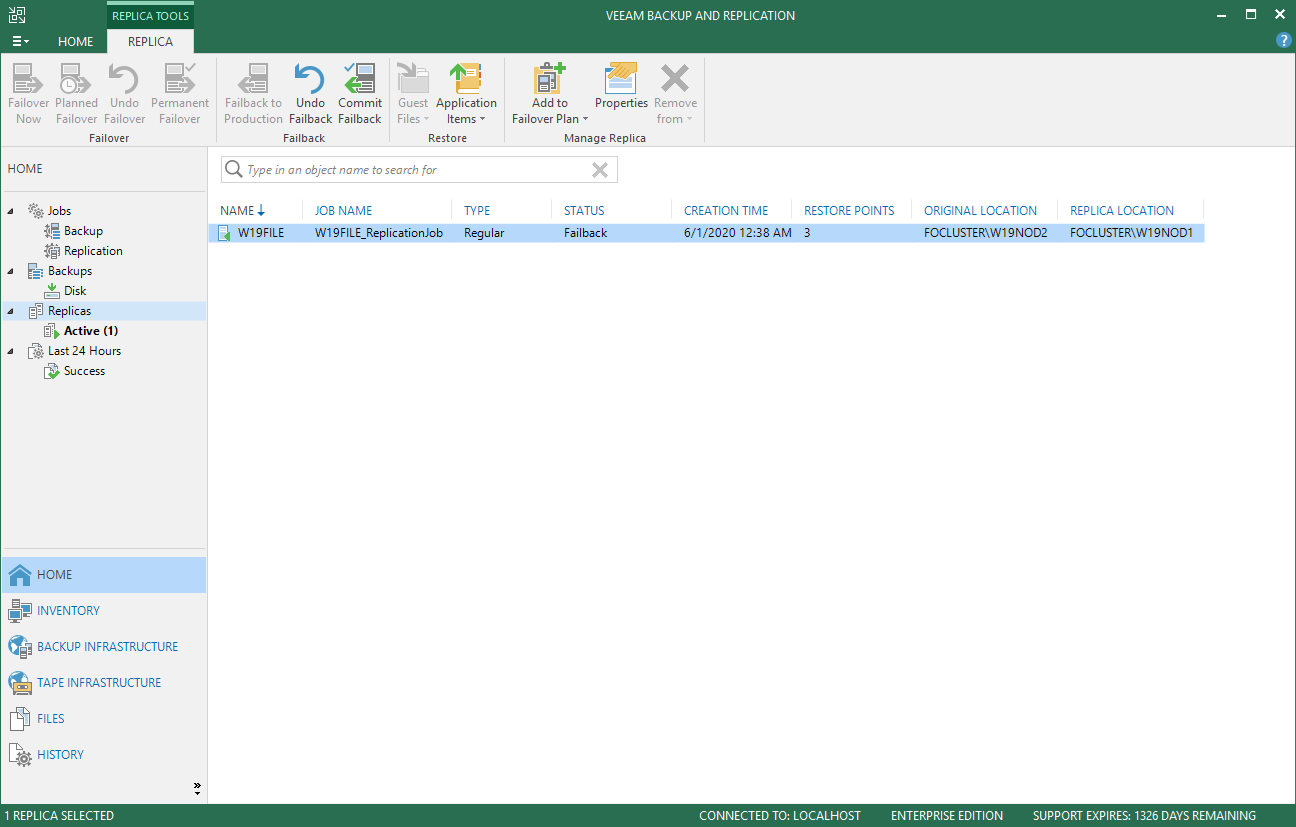Select Disk under Backups

tap(75, 291)
